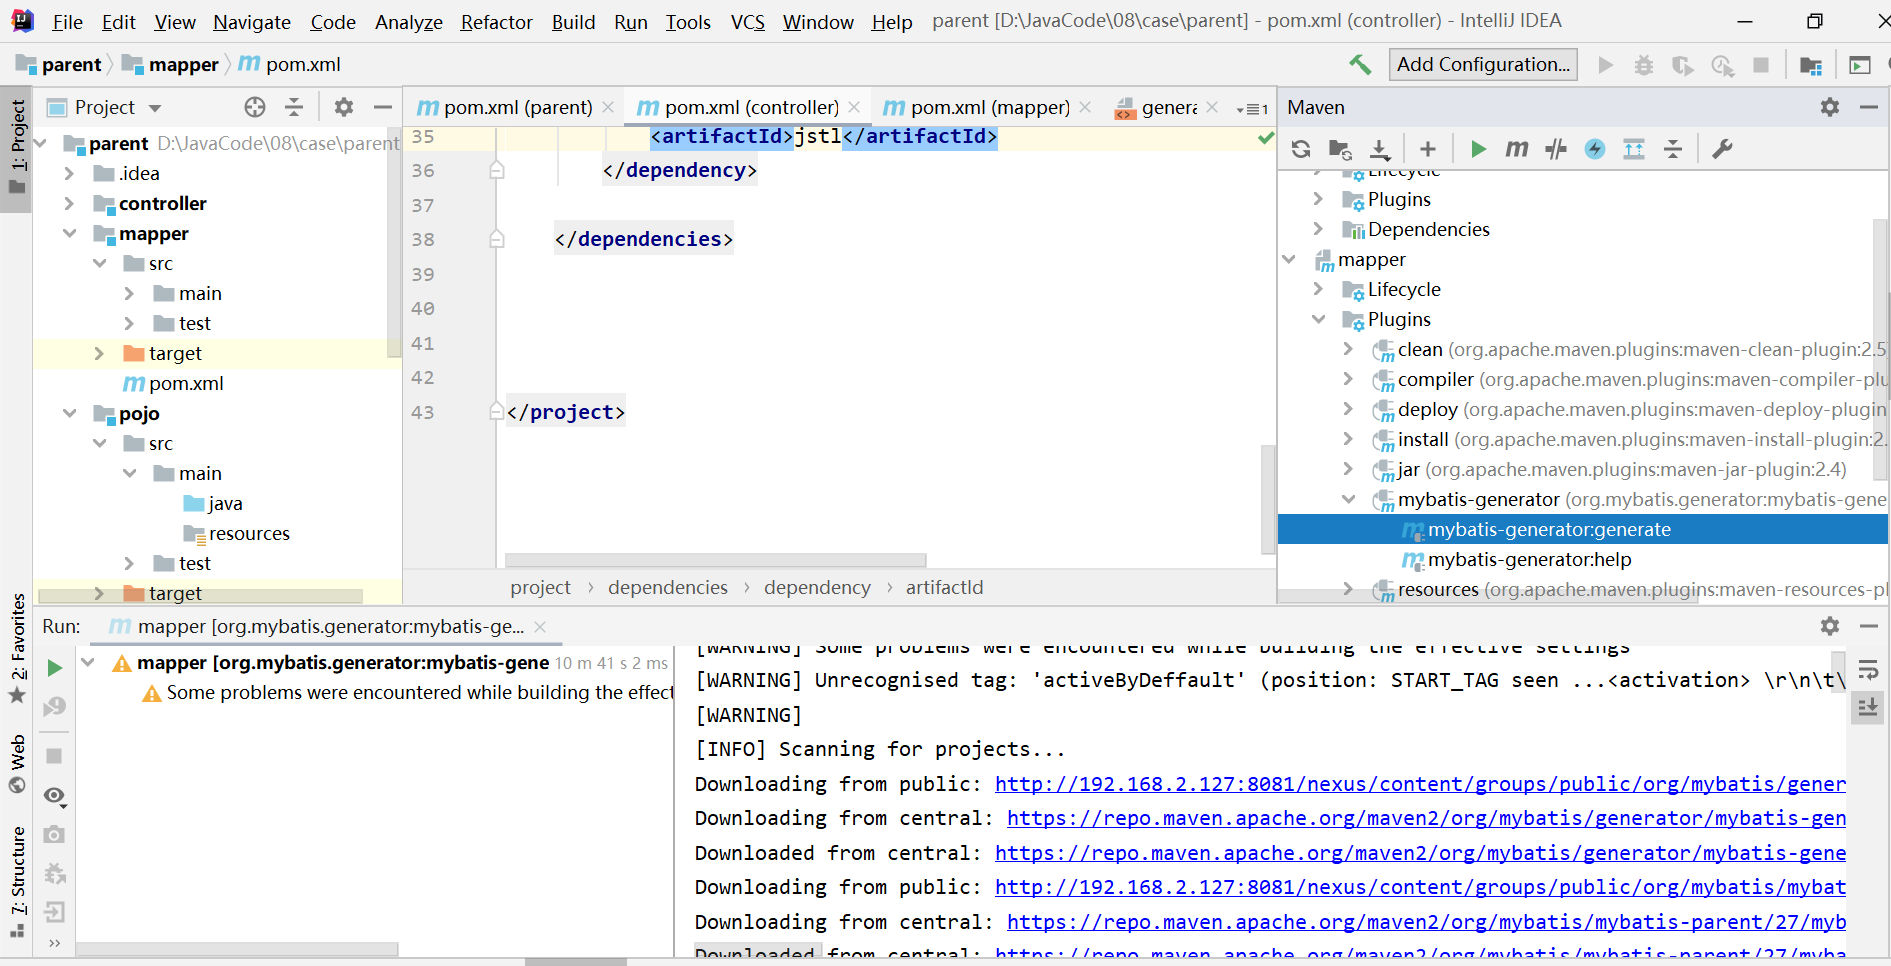Expand the clean plugin in Maven tree
This screenshot has width=1891, height=966.
(1348, 349)
